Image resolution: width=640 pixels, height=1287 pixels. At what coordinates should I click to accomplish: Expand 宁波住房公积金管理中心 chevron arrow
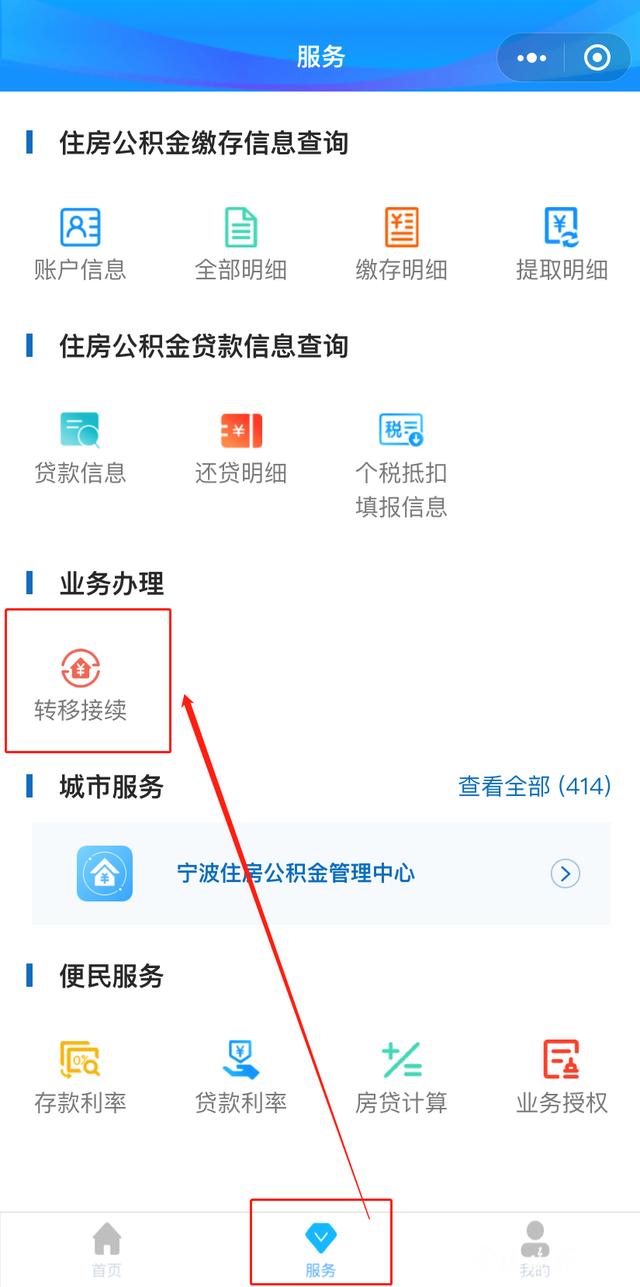tap(565, 874)
